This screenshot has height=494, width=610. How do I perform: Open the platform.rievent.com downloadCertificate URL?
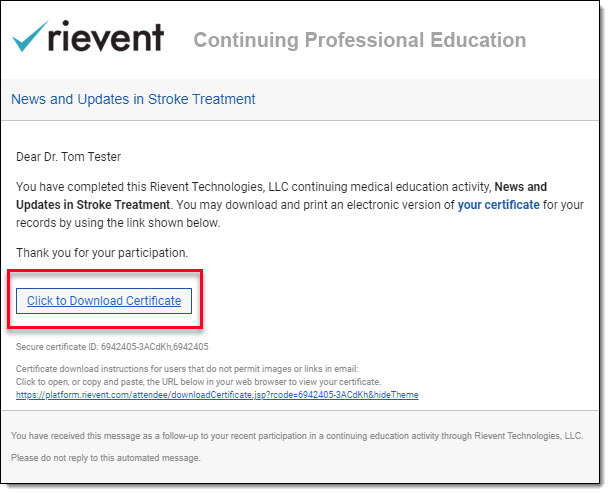point(217,395)
